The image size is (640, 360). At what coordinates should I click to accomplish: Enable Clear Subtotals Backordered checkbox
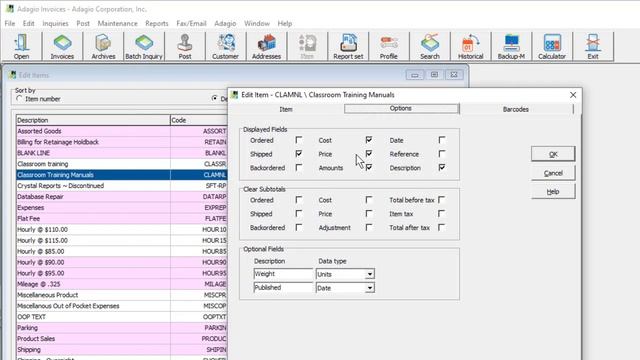(299, 227)
